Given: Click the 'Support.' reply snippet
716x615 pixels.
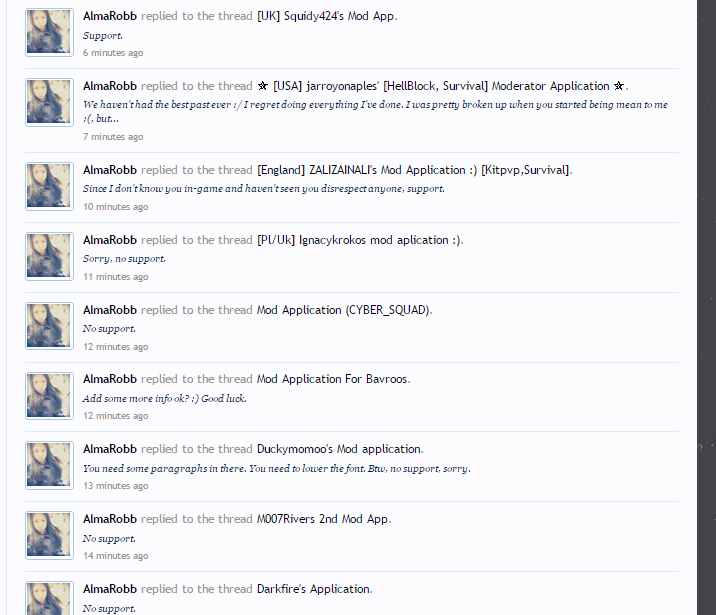Looking at the screenshot, I should point(102,36).
